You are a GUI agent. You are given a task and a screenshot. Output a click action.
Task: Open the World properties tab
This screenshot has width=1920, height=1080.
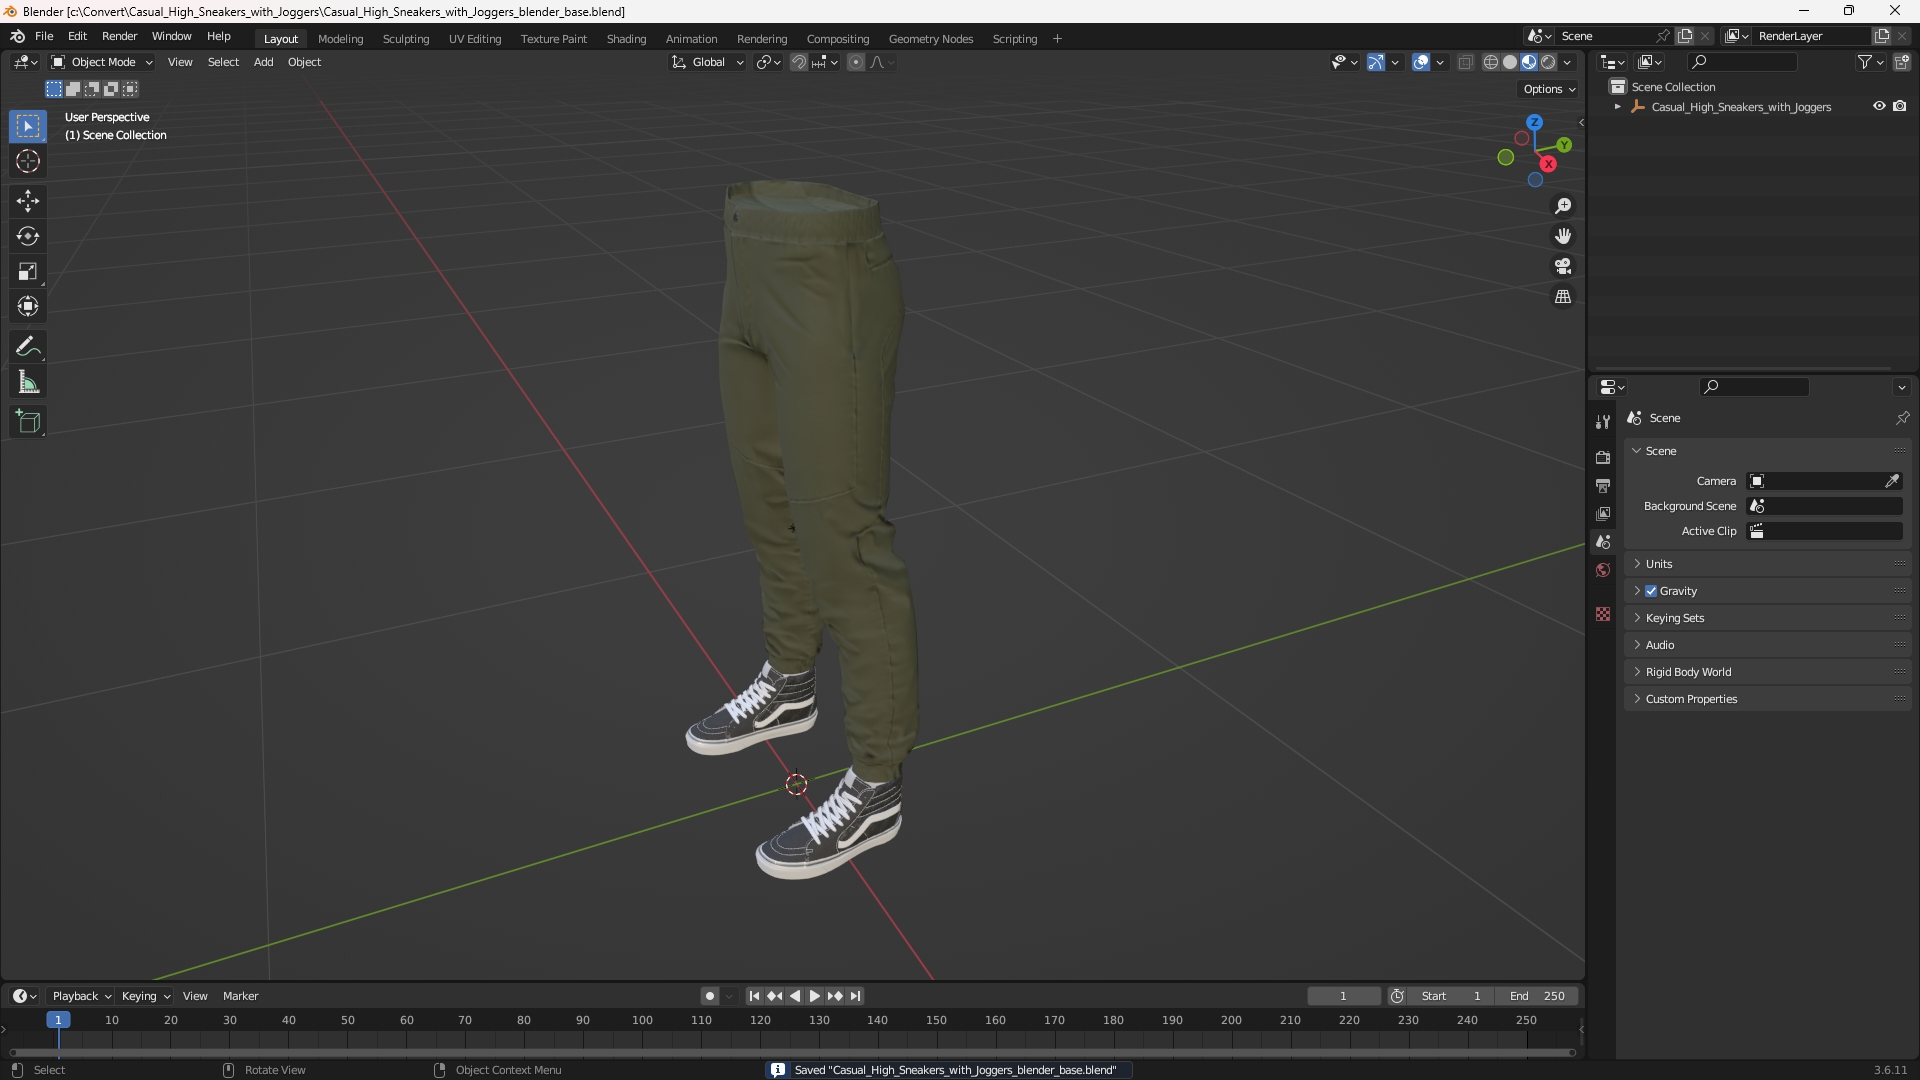point(1603,570)
